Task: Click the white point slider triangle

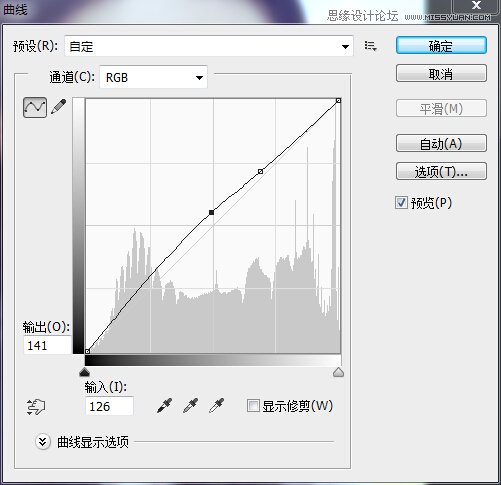Action: pyautogui.click(x=338, y=372)
